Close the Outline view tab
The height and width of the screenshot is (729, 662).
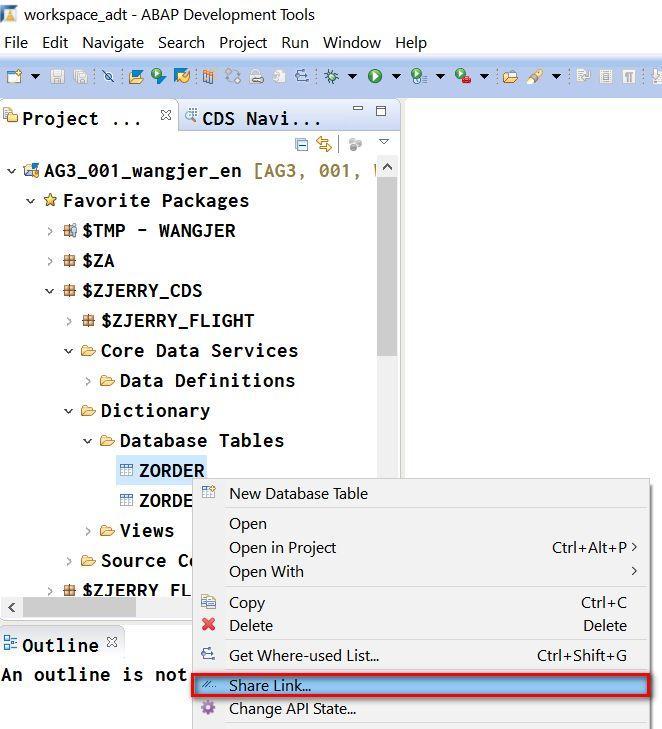pyautogui.click(x=112, y=642)
